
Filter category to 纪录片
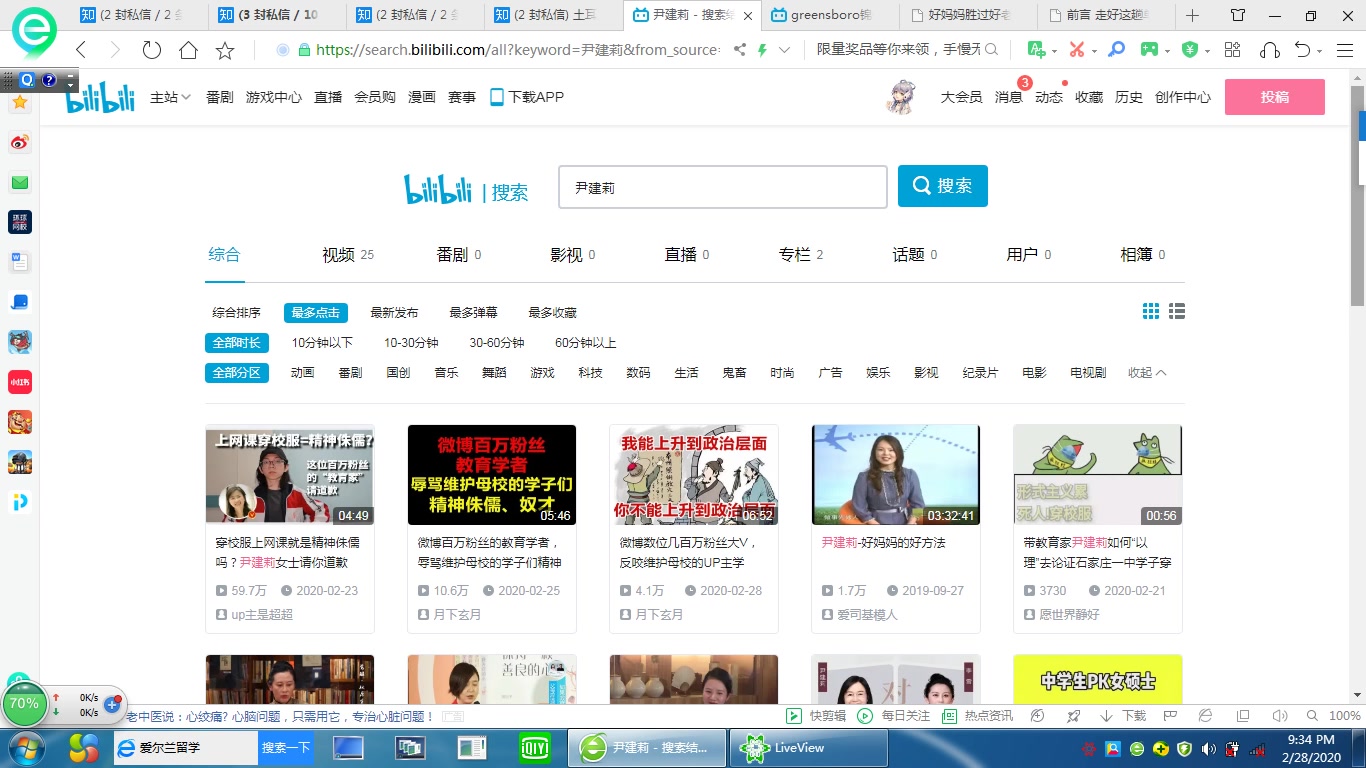click(980, 373)
